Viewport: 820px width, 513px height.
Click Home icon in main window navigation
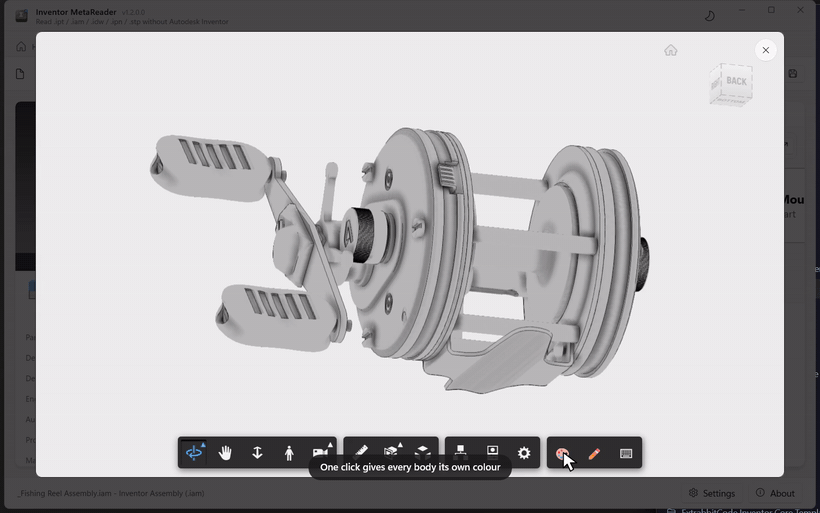pos(21,47)
